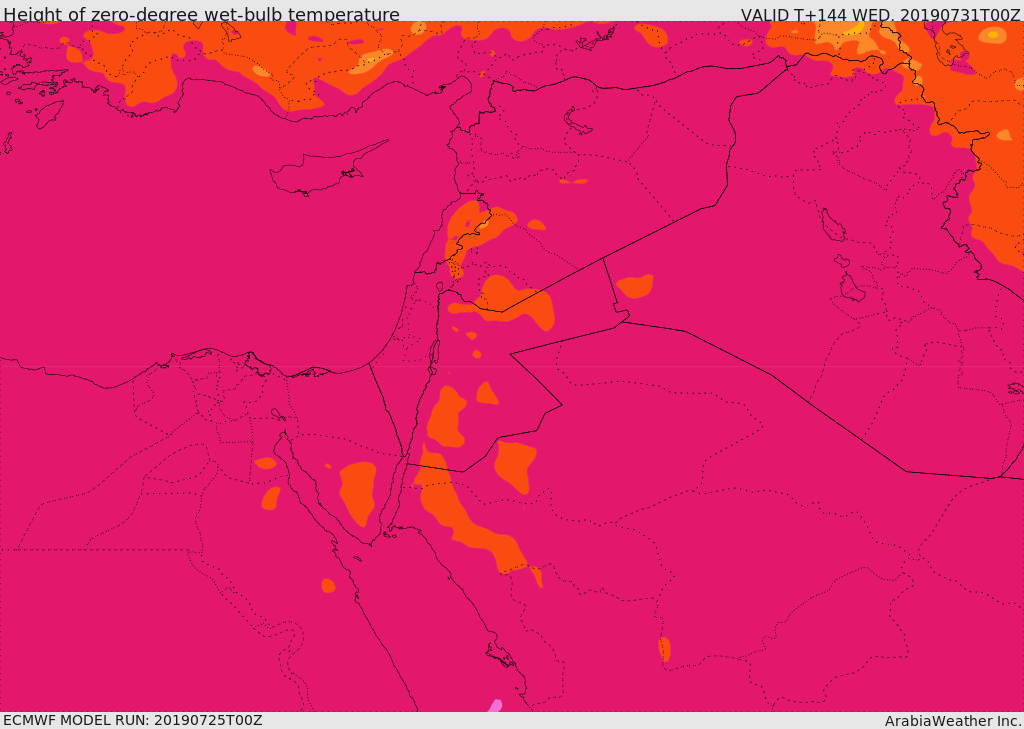The height and width of the screenshot is (729, 1024).
Task: Click the small pink patch at the bottom edge
Action: [x=496, y=705]
